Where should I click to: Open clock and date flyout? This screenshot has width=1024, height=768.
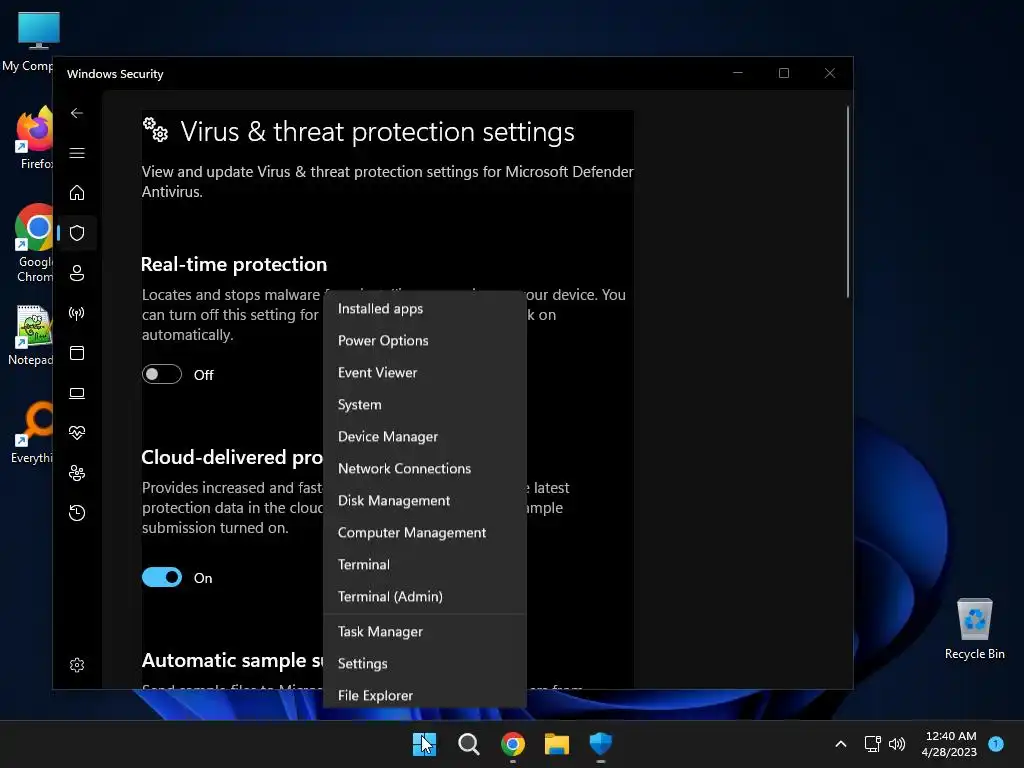tap(949, 744)
